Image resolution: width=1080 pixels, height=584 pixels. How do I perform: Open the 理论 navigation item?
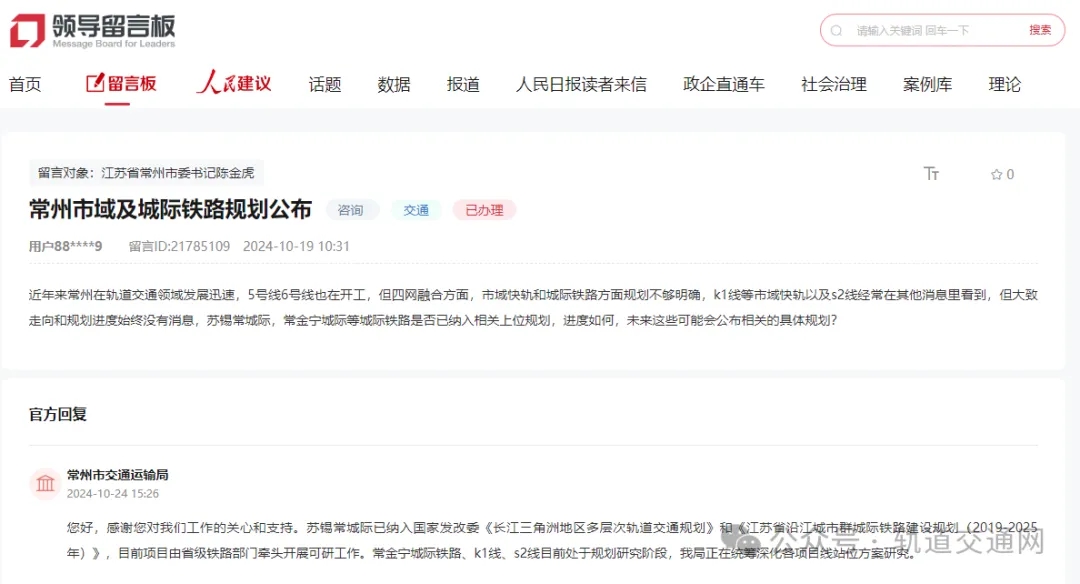coord(1005,85)
